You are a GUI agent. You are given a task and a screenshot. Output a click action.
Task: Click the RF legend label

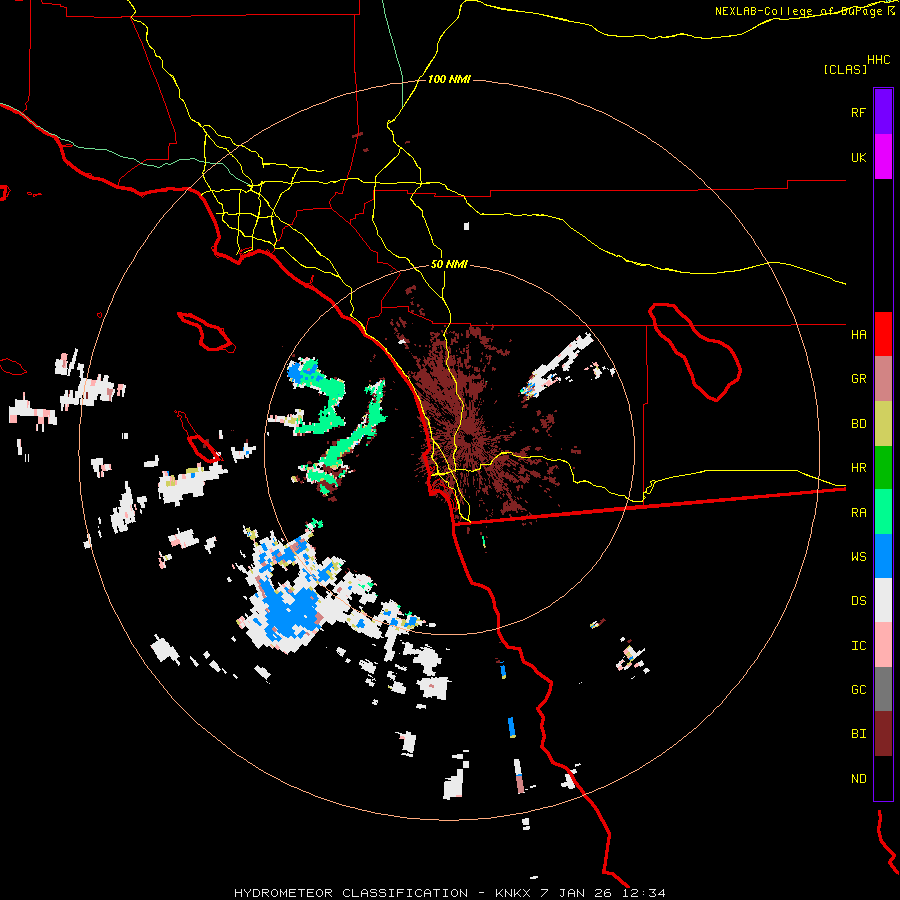pyautogui.click(x=858, y=112)
